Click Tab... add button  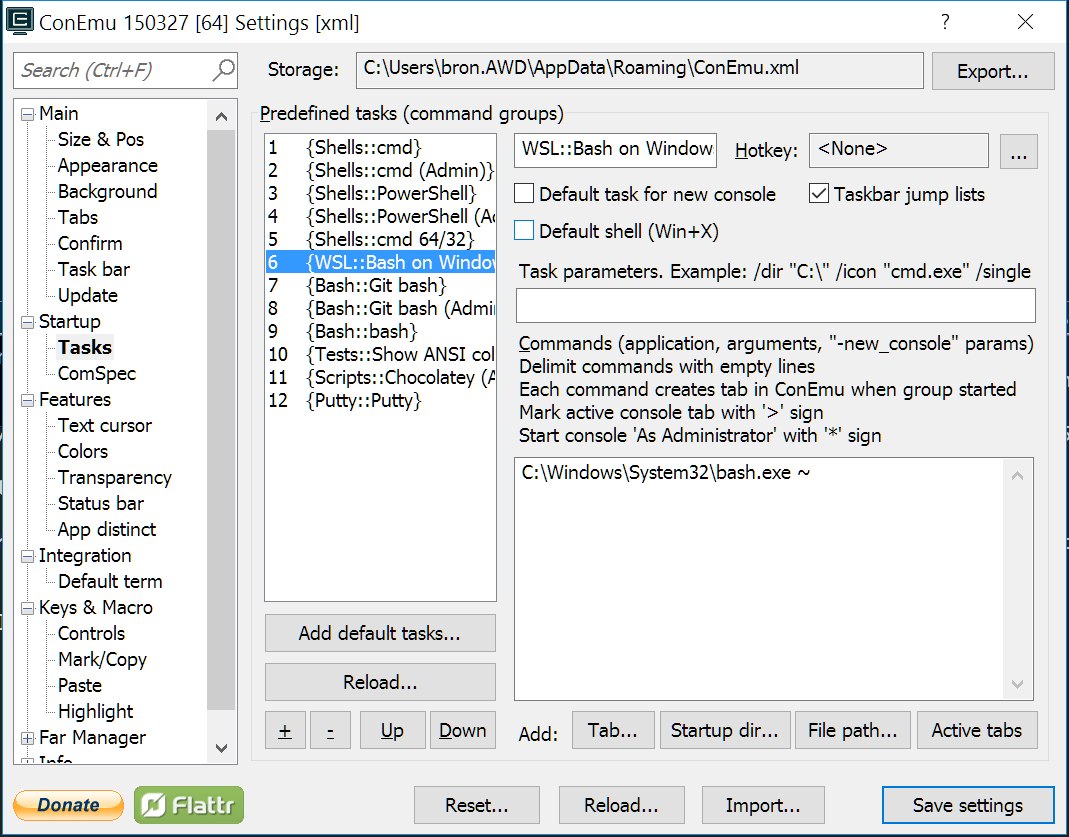[613, 731]
